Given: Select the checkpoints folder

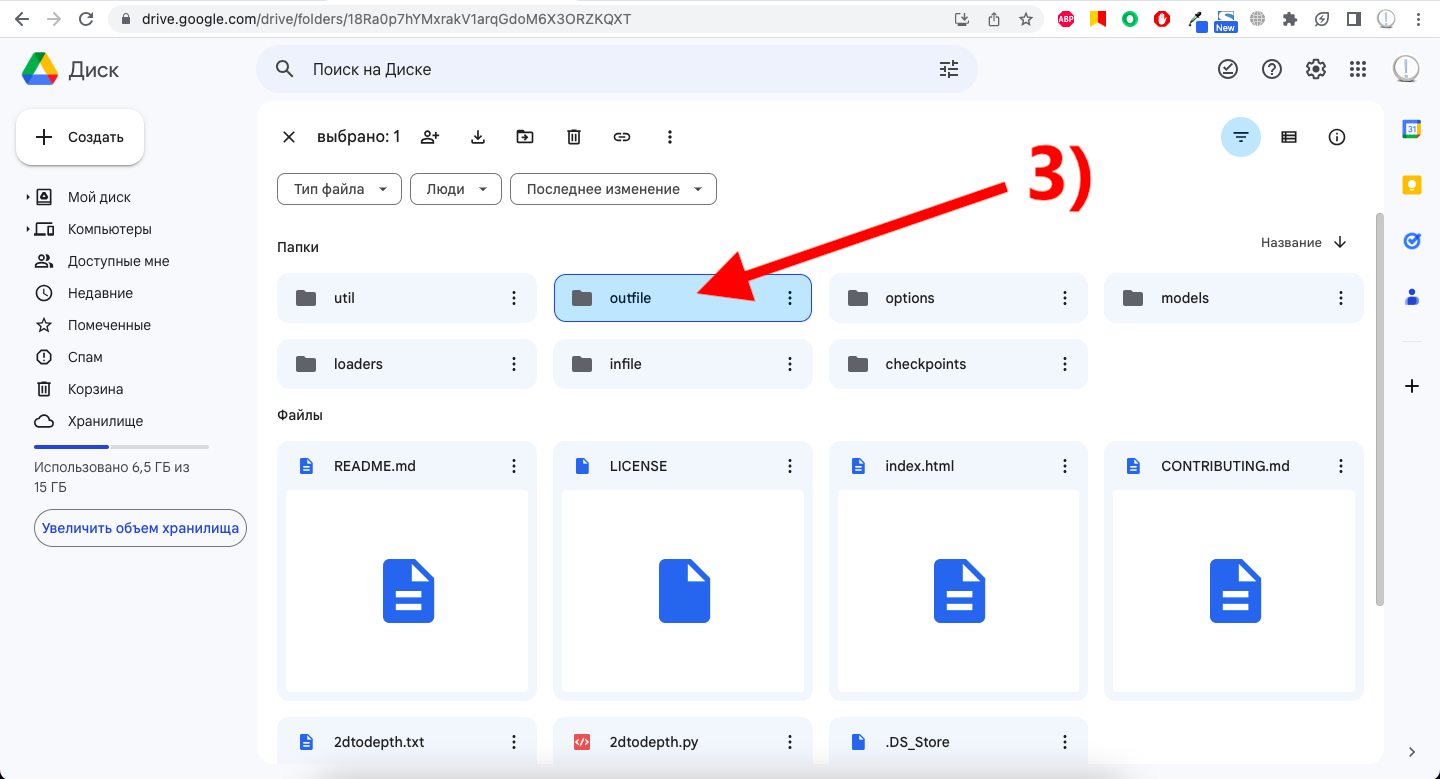Looking at the screenshot, I should tap(958, 364).
